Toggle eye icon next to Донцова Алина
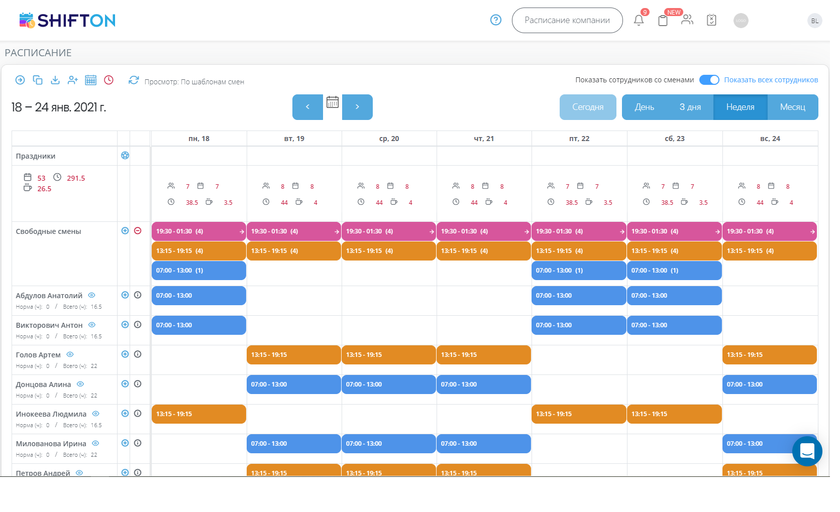This screenshot has height=512, width=840. 81,384
